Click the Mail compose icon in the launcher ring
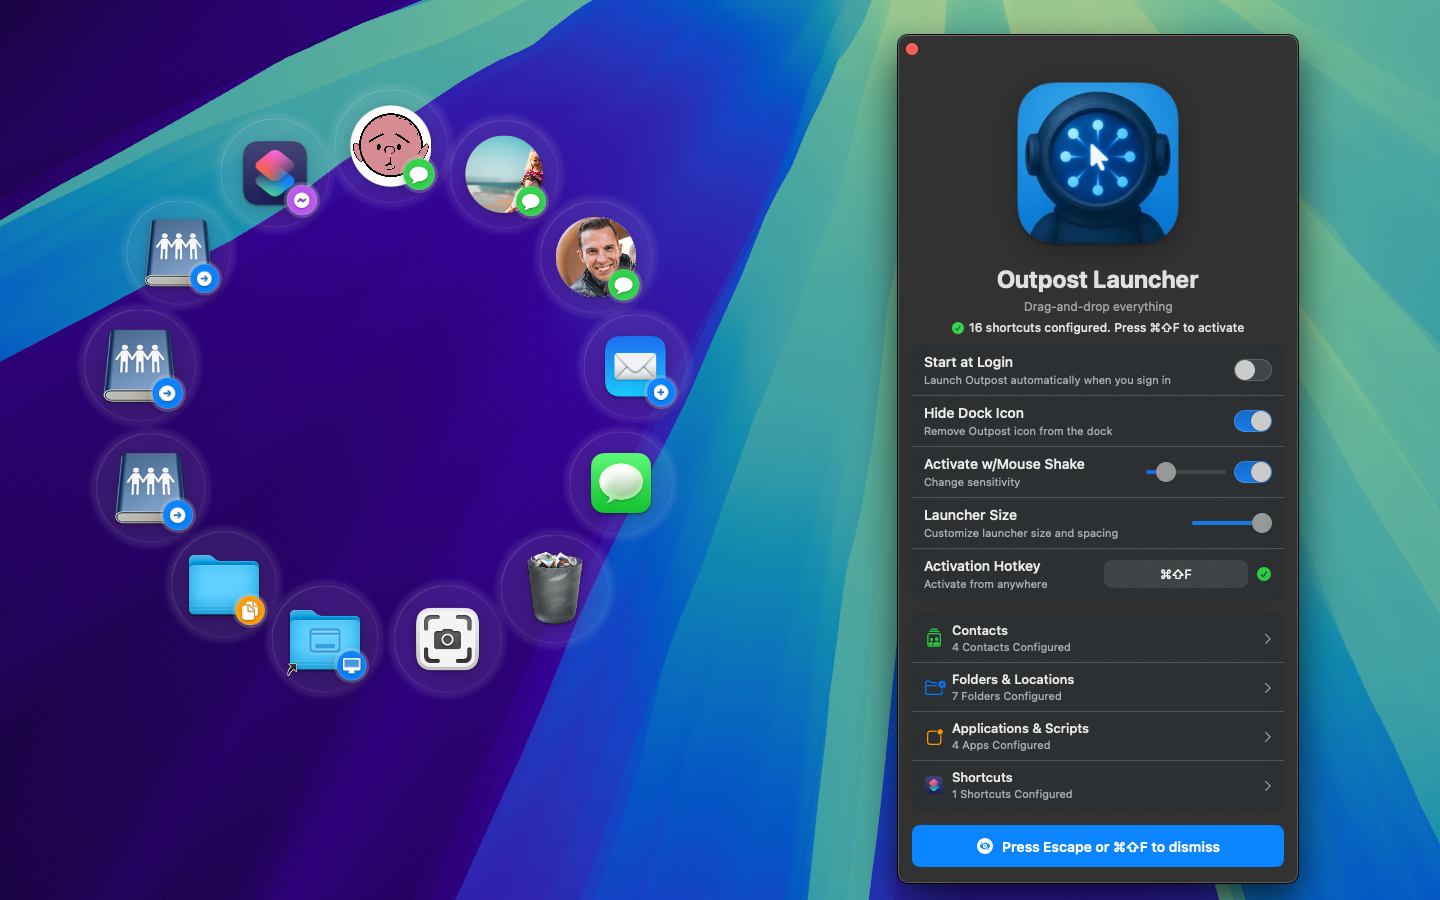This screenshot has width=1440, height=900. coord(637,368)
